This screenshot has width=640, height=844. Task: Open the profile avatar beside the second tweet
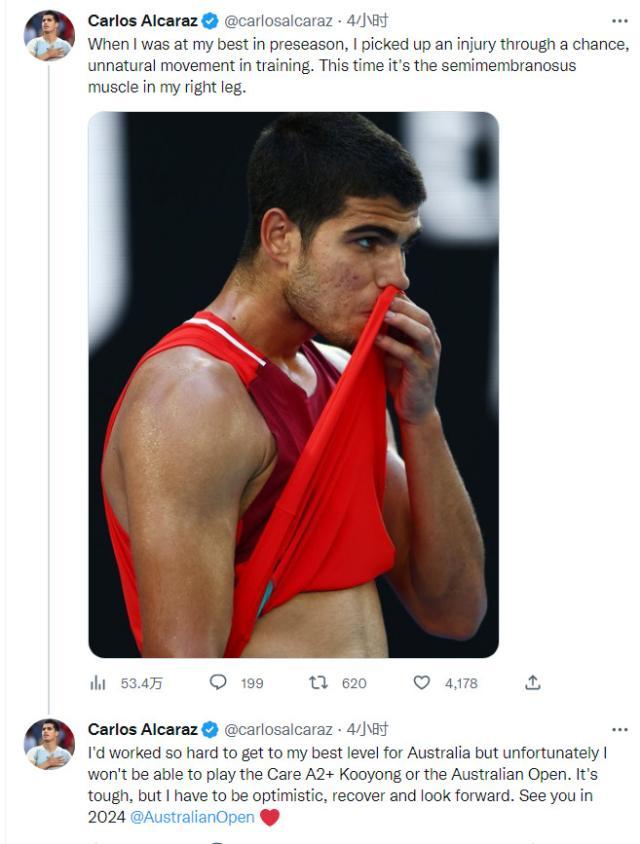(50, 744)
